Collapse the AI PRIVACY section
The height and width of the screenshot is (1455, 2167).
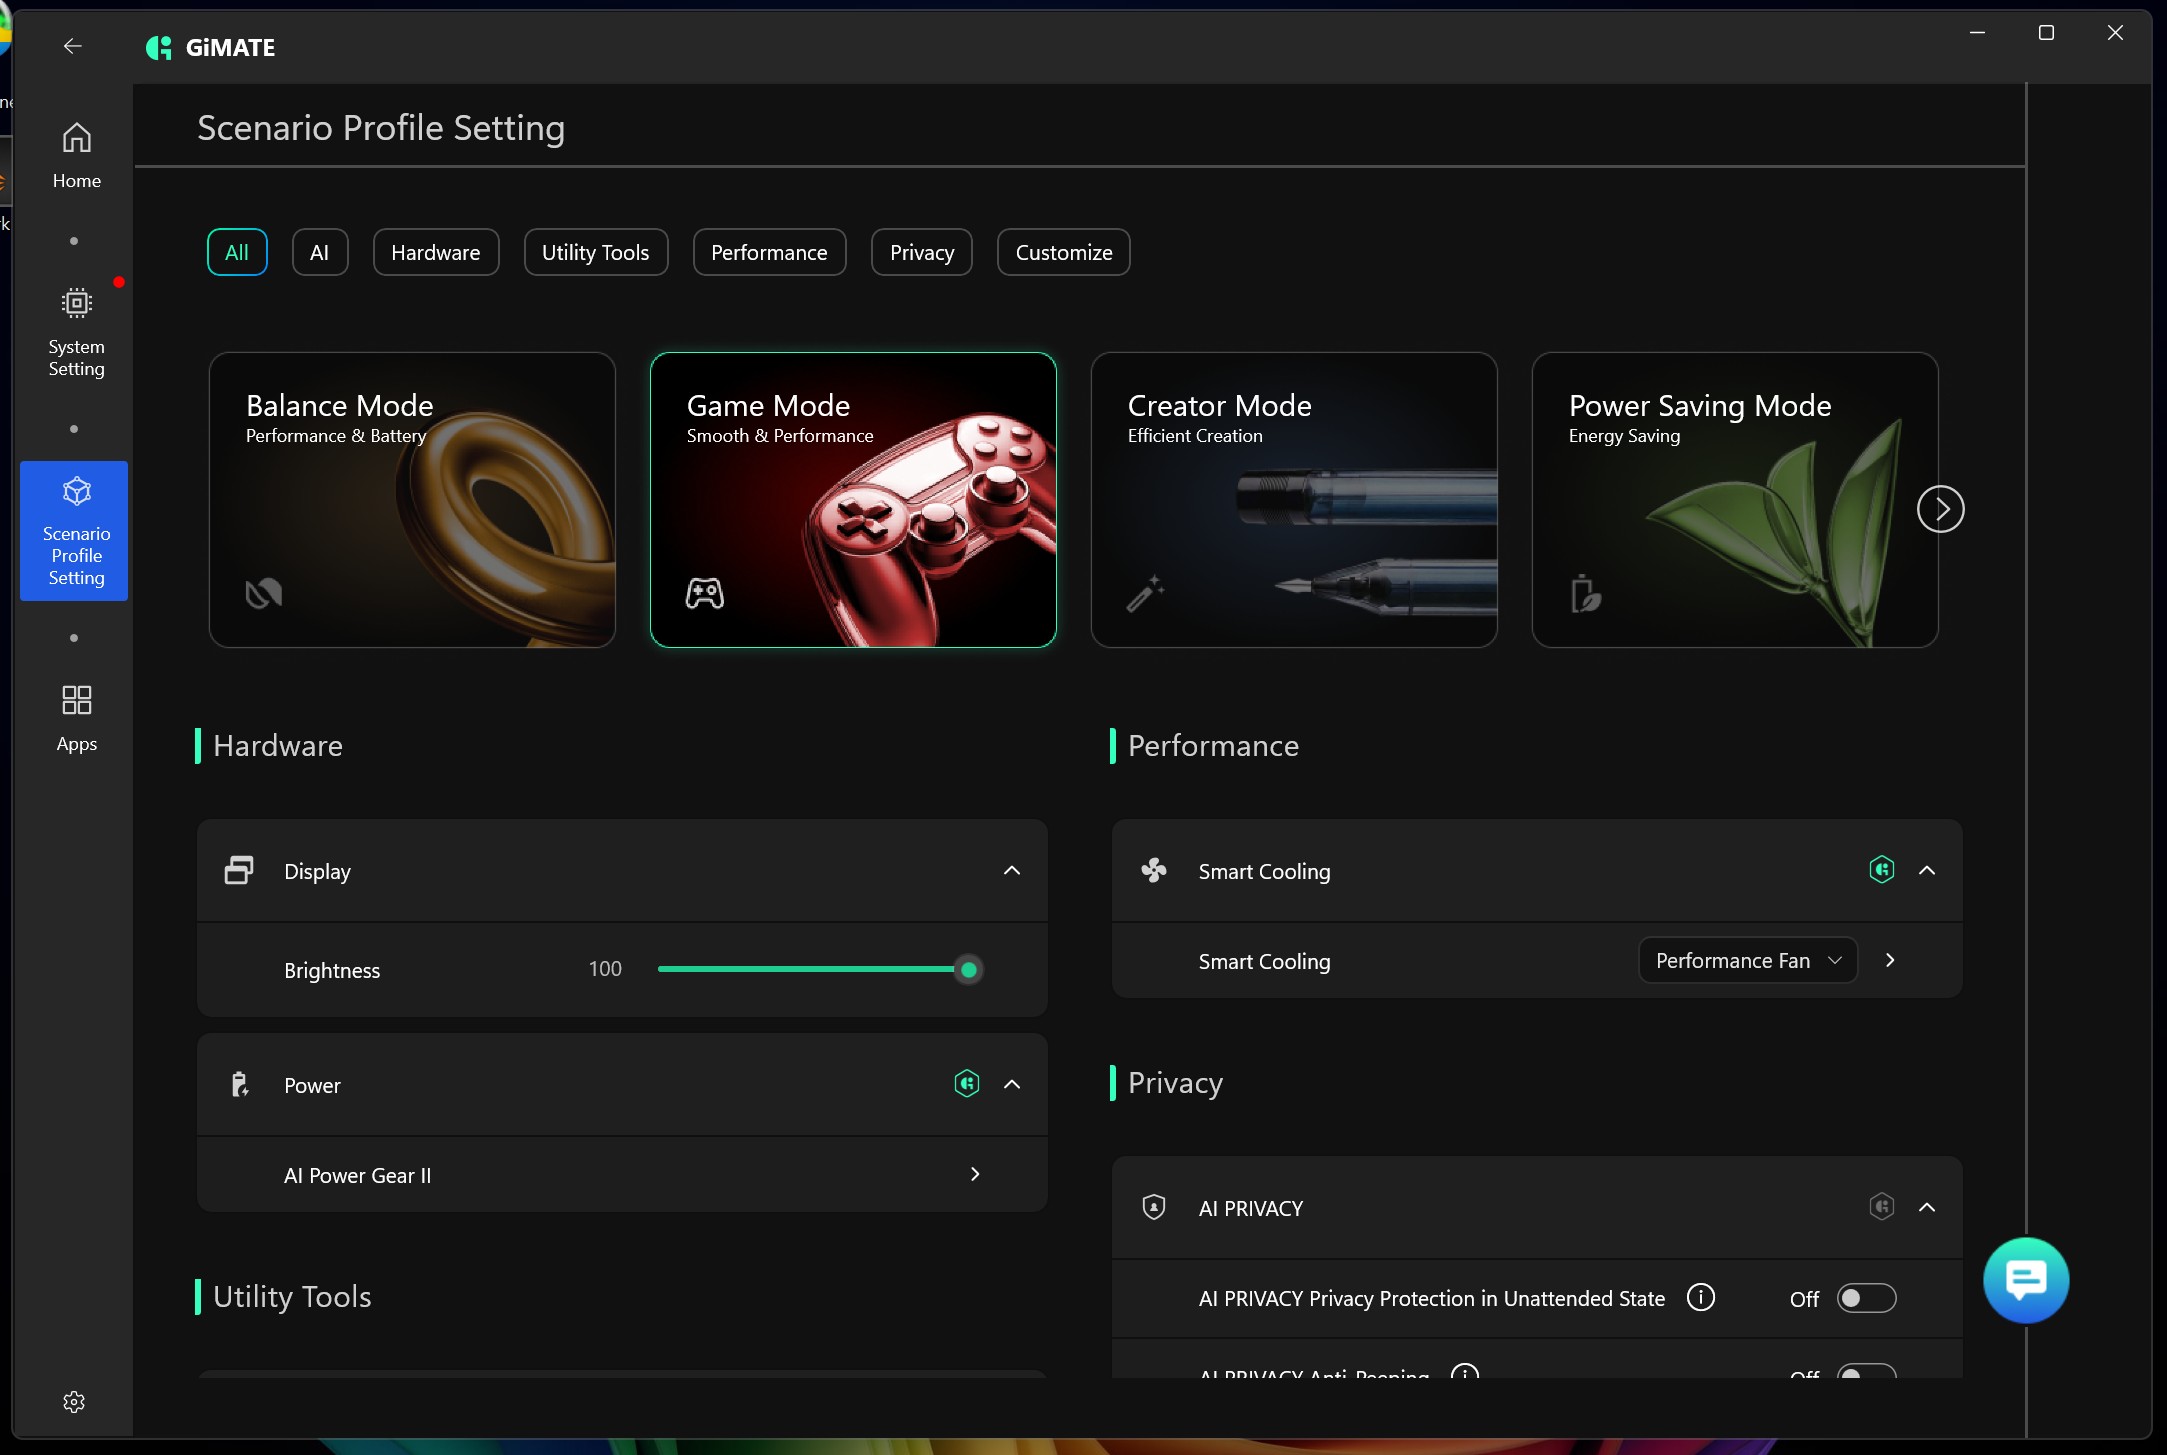pyautogui.click(x=1926, y=1207)
